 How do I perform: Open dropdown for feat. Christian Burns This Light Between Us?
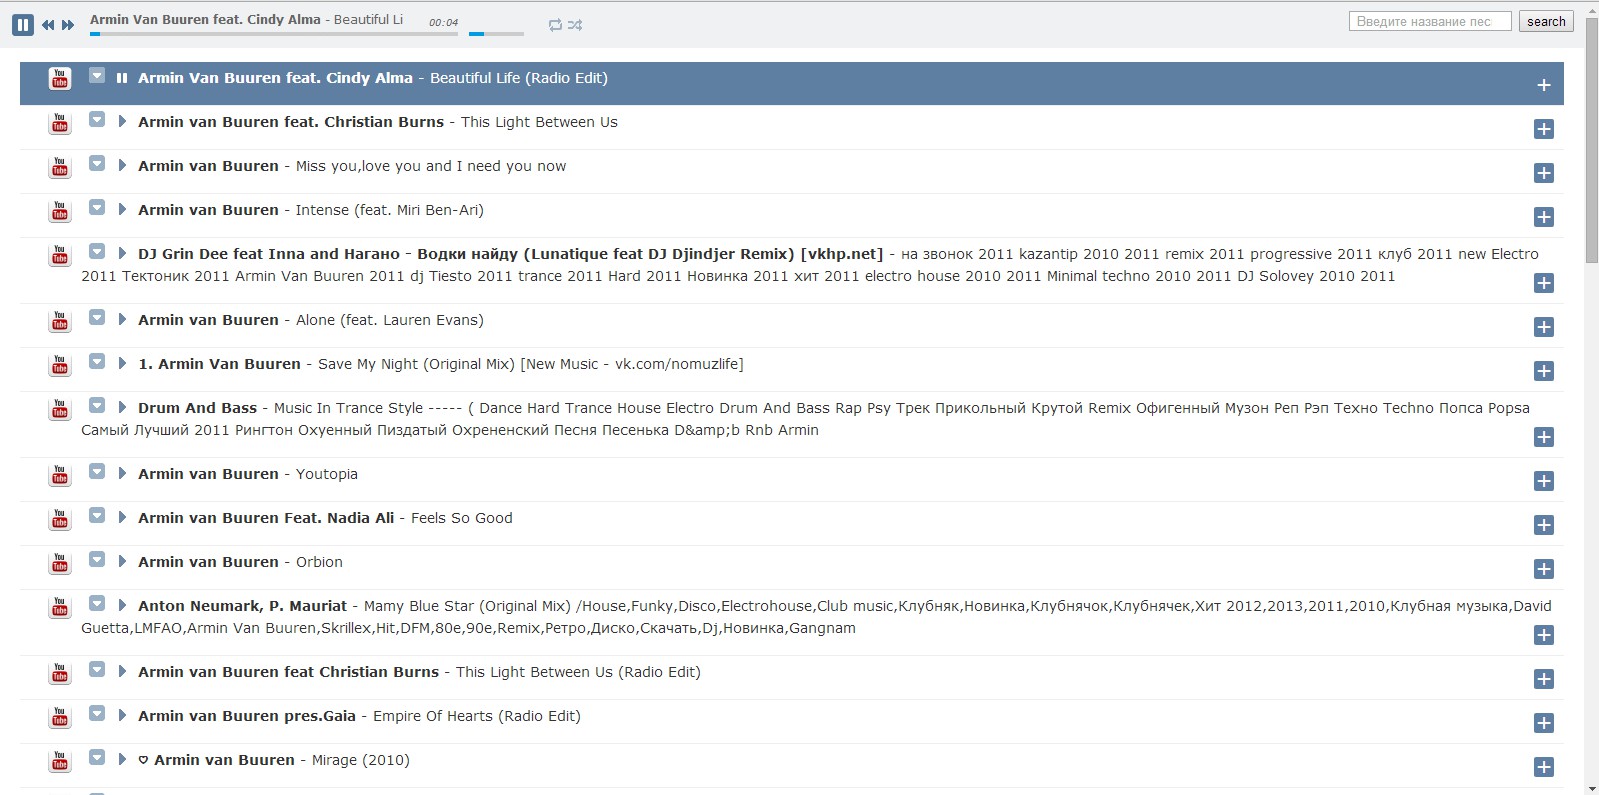97,119
